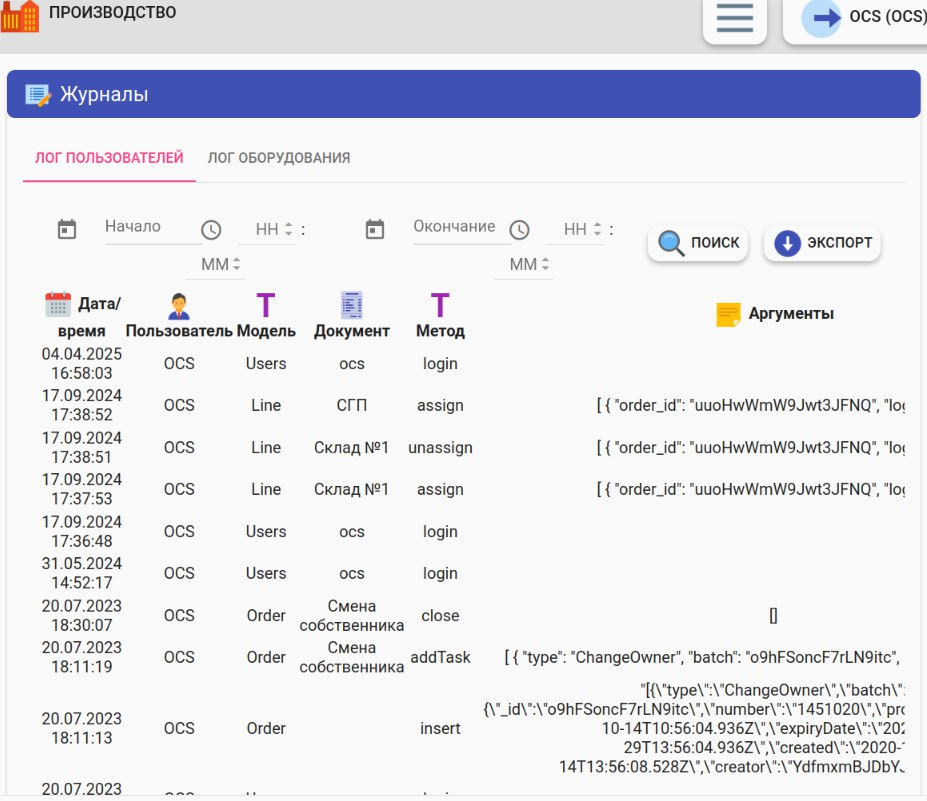The image size is (927, 801).
Task: Select the 17.09.2024 17:38:52 log date
Action: click(82, 405)
